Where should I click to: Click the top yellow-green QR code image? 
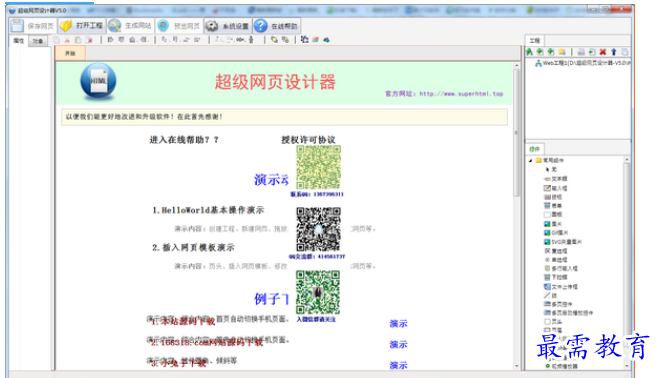pos(319,167)
